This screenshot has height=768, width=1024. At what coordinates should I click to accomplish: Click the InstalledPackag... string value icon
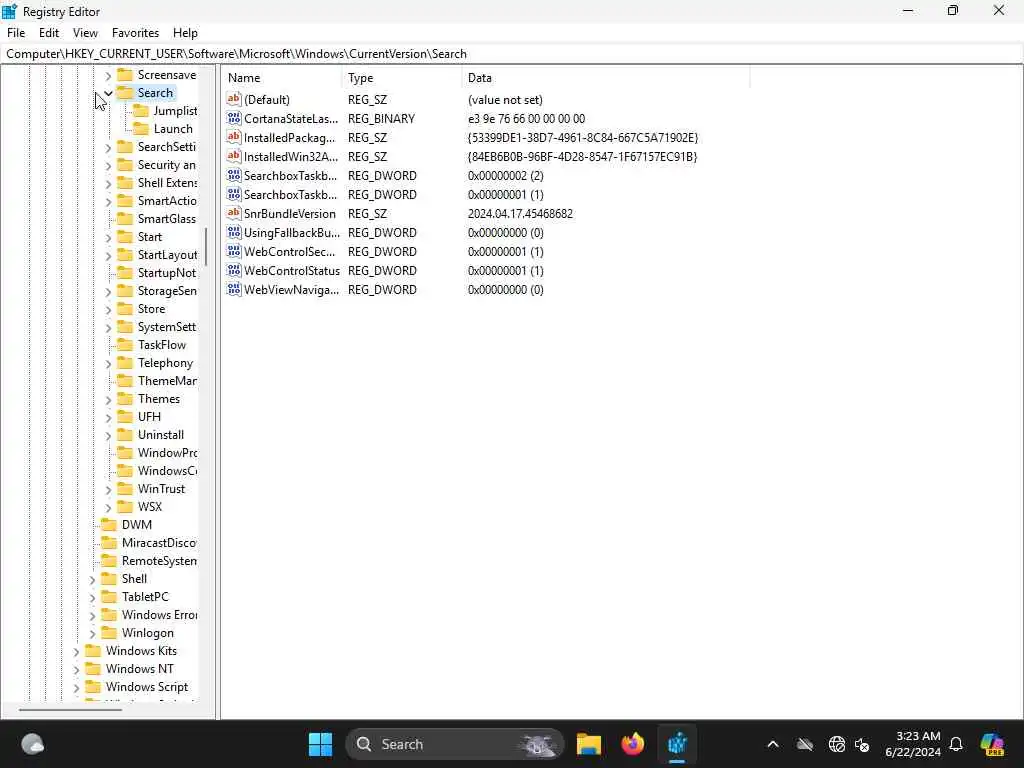click(234, 137)
